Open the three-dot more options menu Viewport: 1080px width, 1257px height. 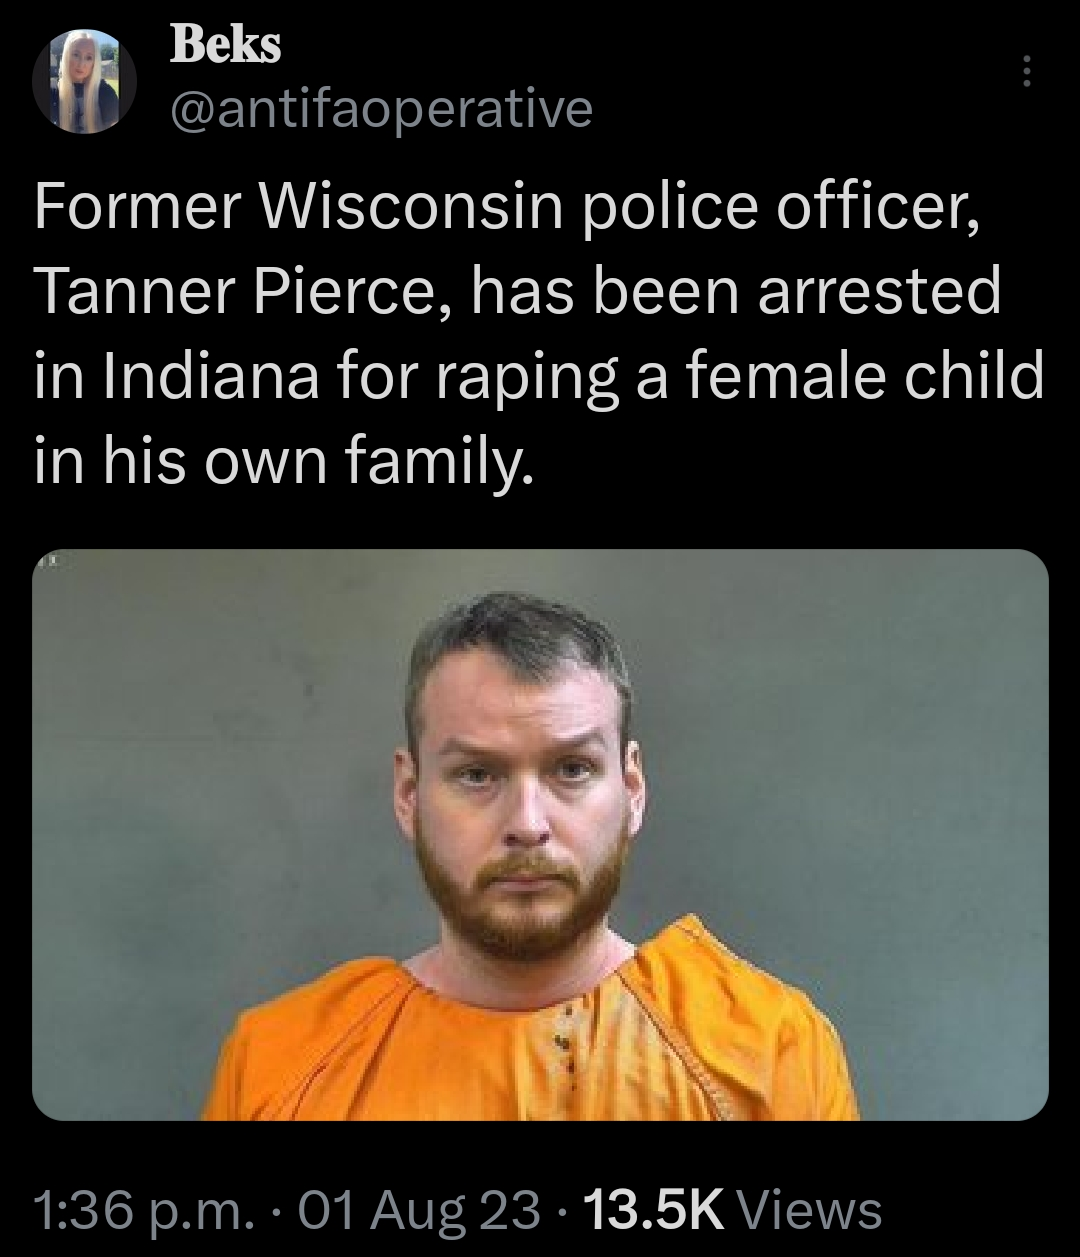point(1022,74)
